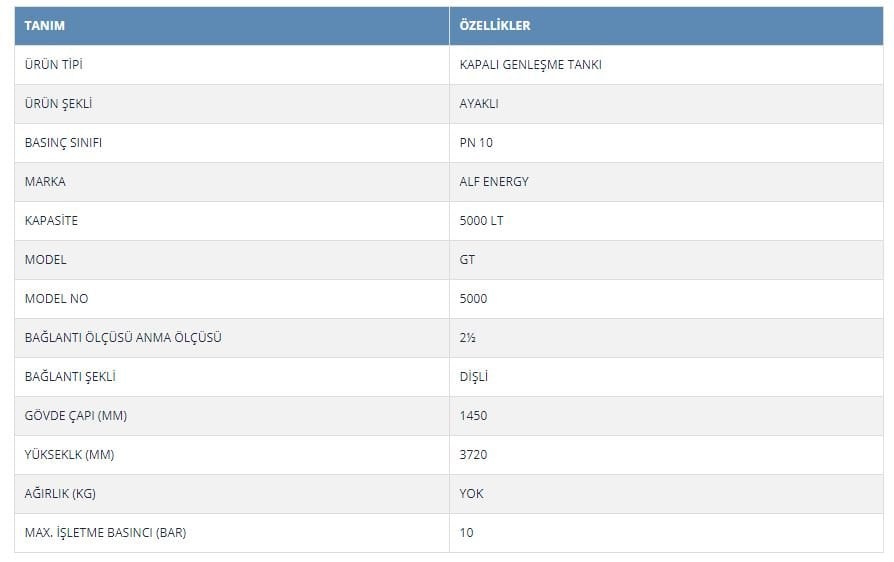Select the BAĞLANTI ÖLÇÜSÜ ANMA ÖLÇÜSÜ label

(123, 337)
